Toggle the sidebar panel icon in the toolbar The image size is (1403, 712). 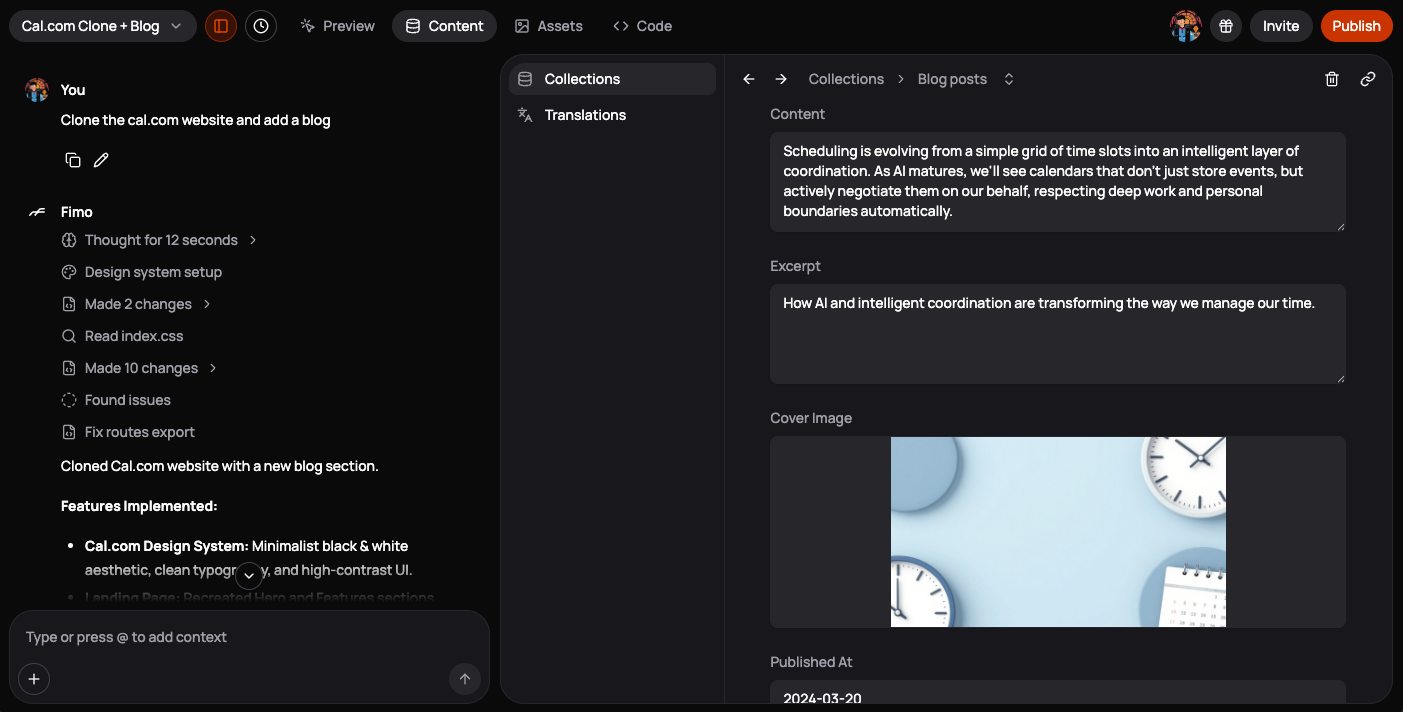point(221,25)
